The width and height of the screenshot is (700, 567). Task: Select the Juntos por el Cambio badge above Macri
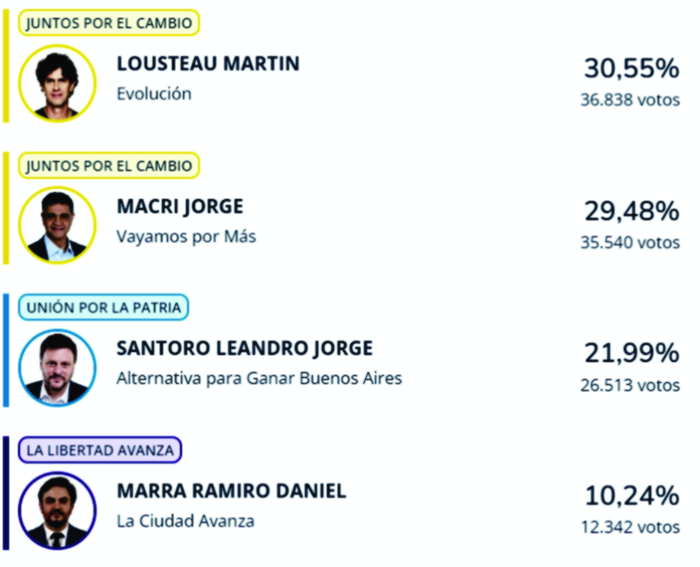109,166
